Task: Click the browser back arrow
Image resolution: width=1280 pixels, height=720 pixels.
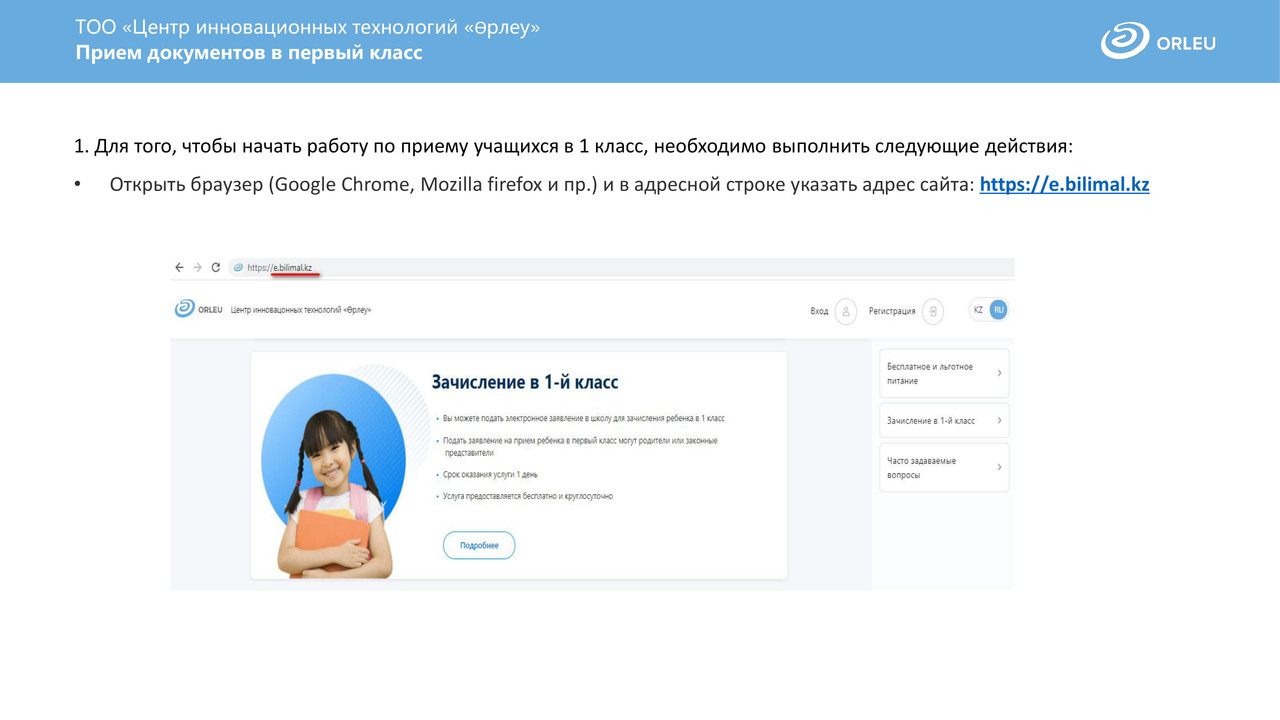Action: pyautogui.click(x=179, y=267)
